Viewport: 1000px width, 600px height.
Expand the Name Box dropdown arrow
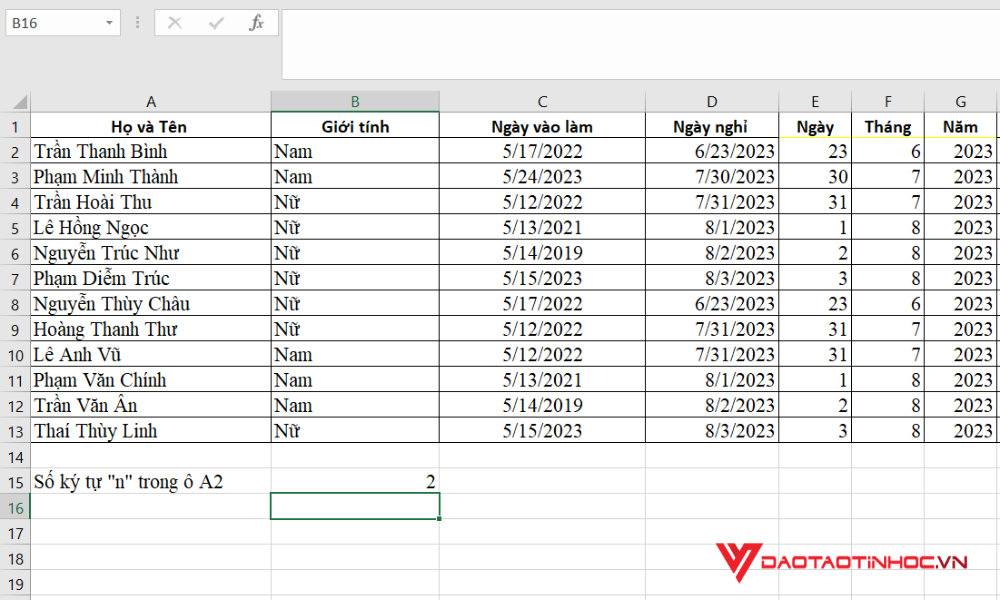point(109,24)
